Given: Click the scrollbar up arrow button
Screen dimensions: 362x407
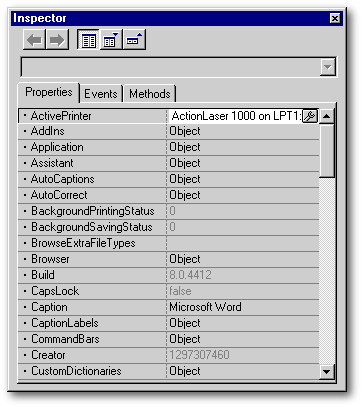Looking at the screenshot, I should click(x=326, y=116).
